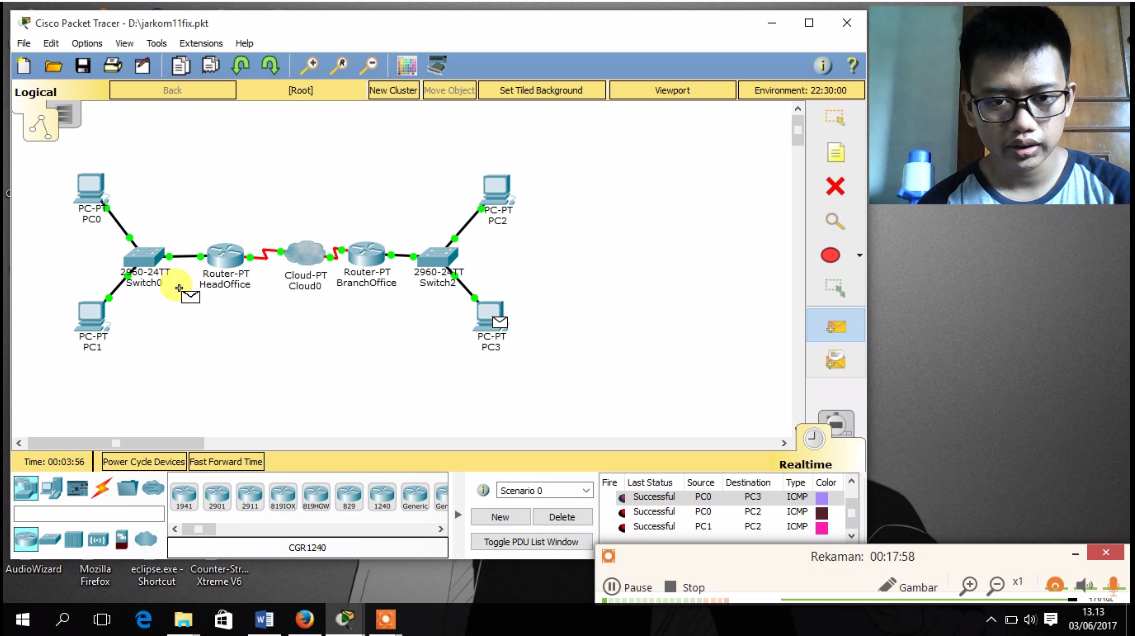Image resolution: width=1135 pixels, height=636 pixels.
Task: Choose the Connections lightning category
Action: pos(102,488)
